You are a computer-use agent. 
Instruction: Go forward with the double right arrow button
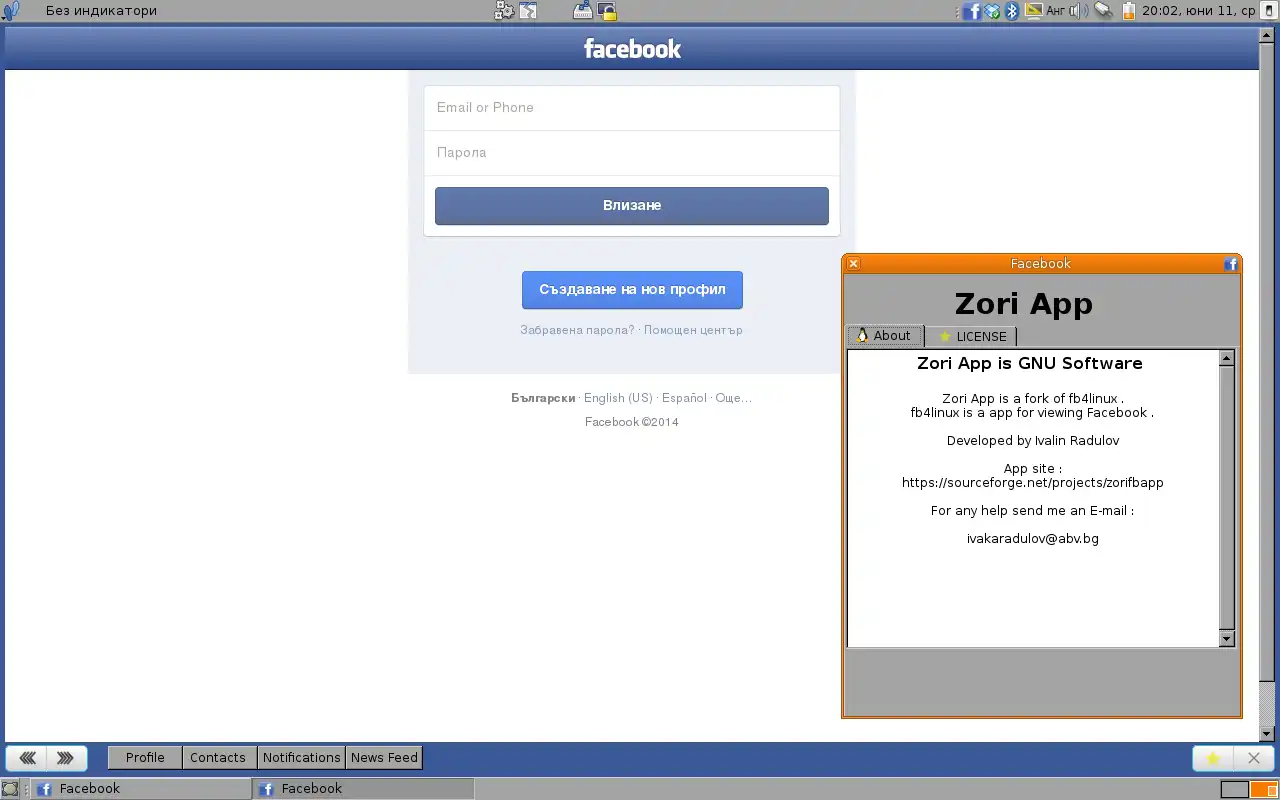point(65,758)
